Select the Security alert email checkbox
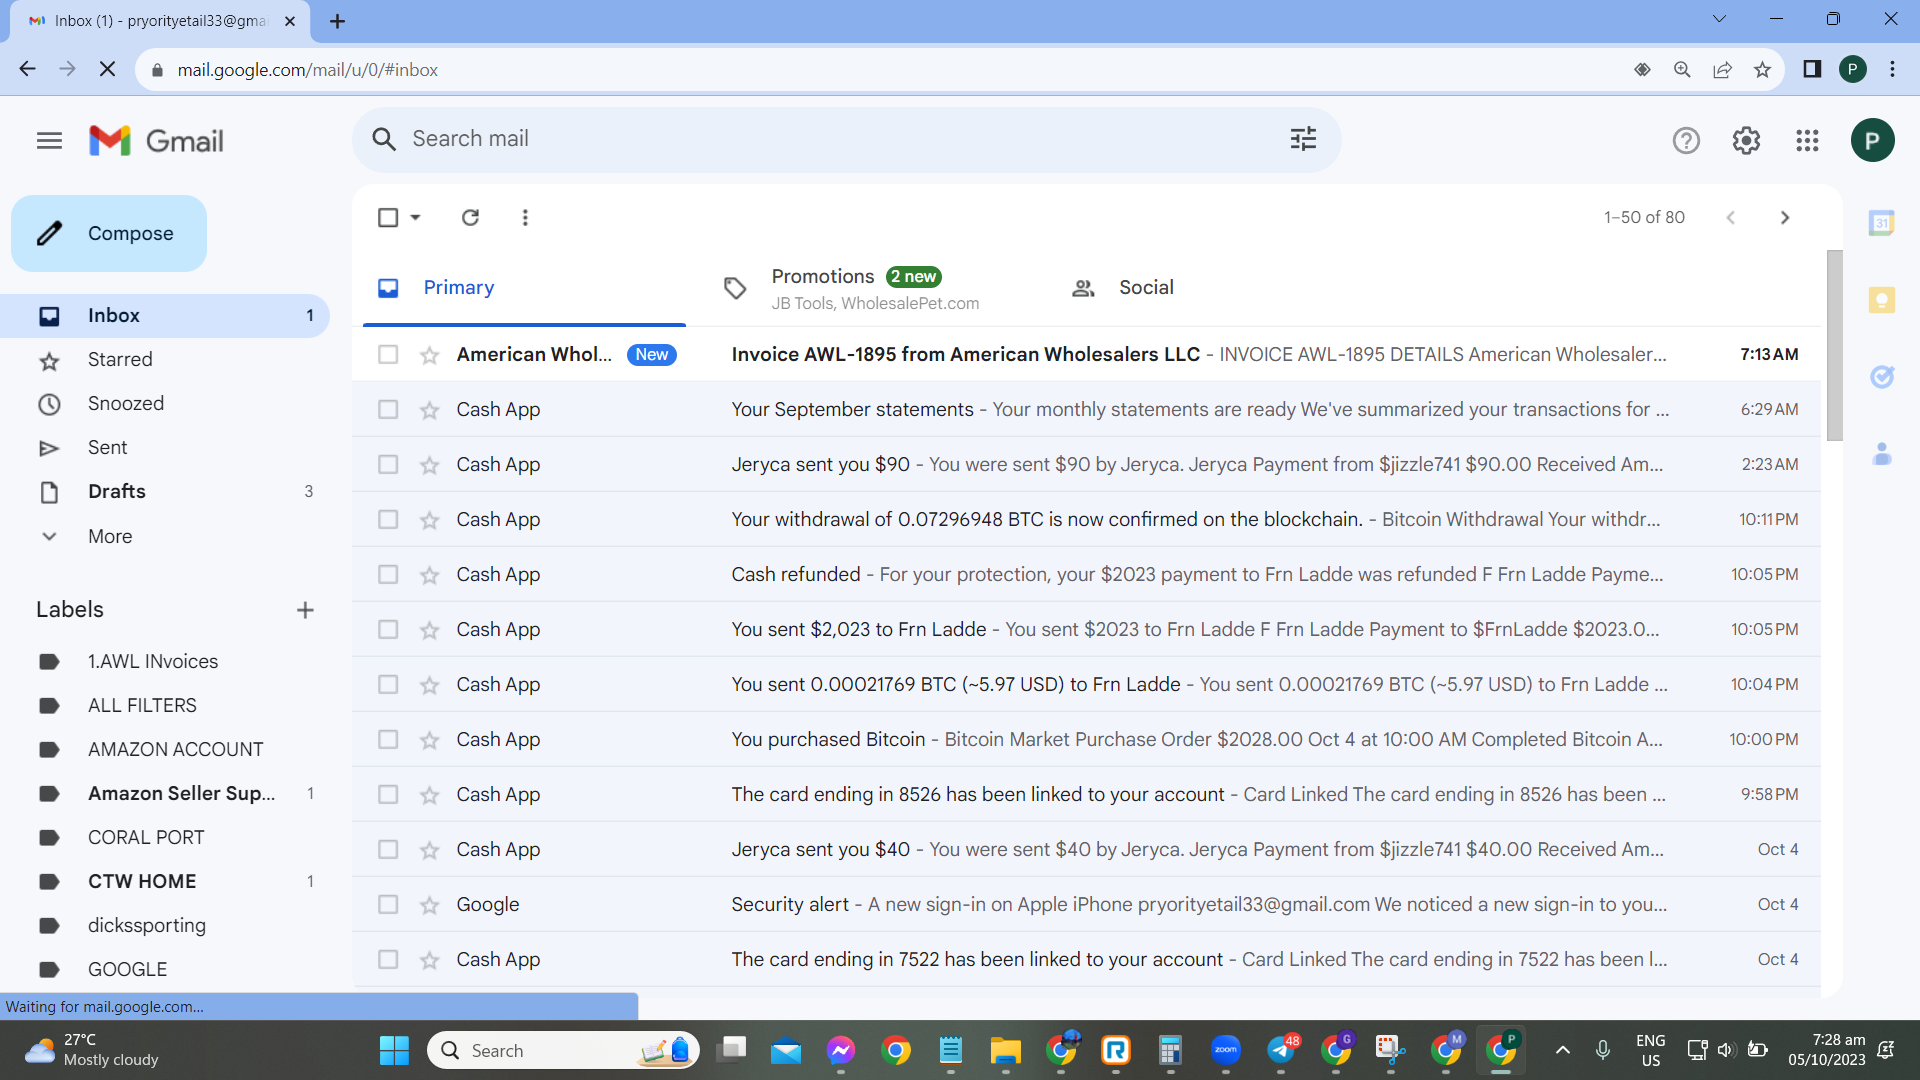Image resolution: width=1920 pixels, height=1080 pixels. tap(388, 905)
